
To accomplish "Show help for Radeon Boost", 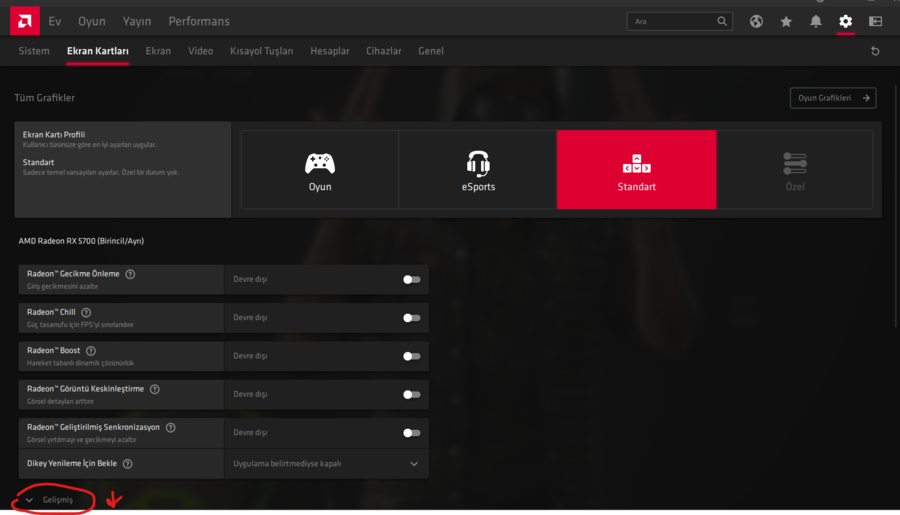I will pos(91,351).
